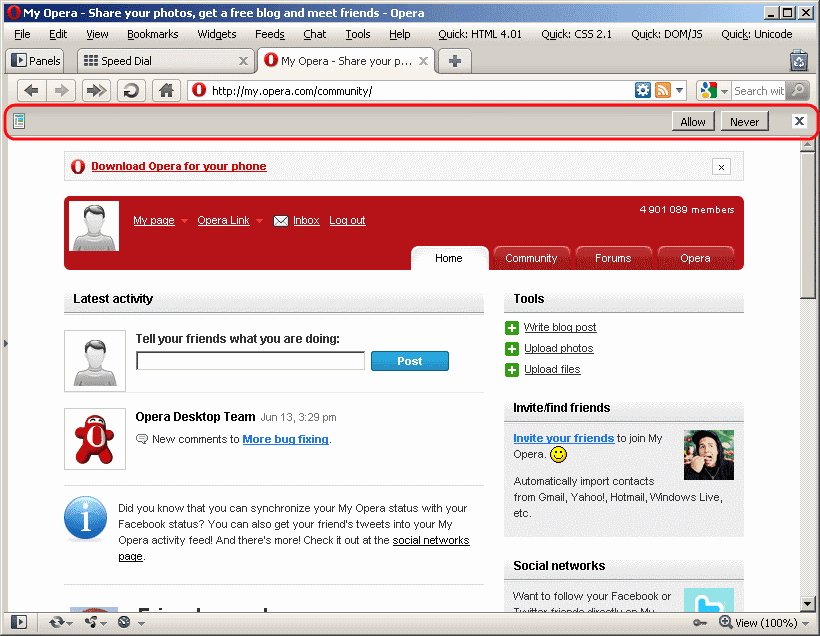Switch to the Forums tab
820x636 pixels.
click(613, 258)
